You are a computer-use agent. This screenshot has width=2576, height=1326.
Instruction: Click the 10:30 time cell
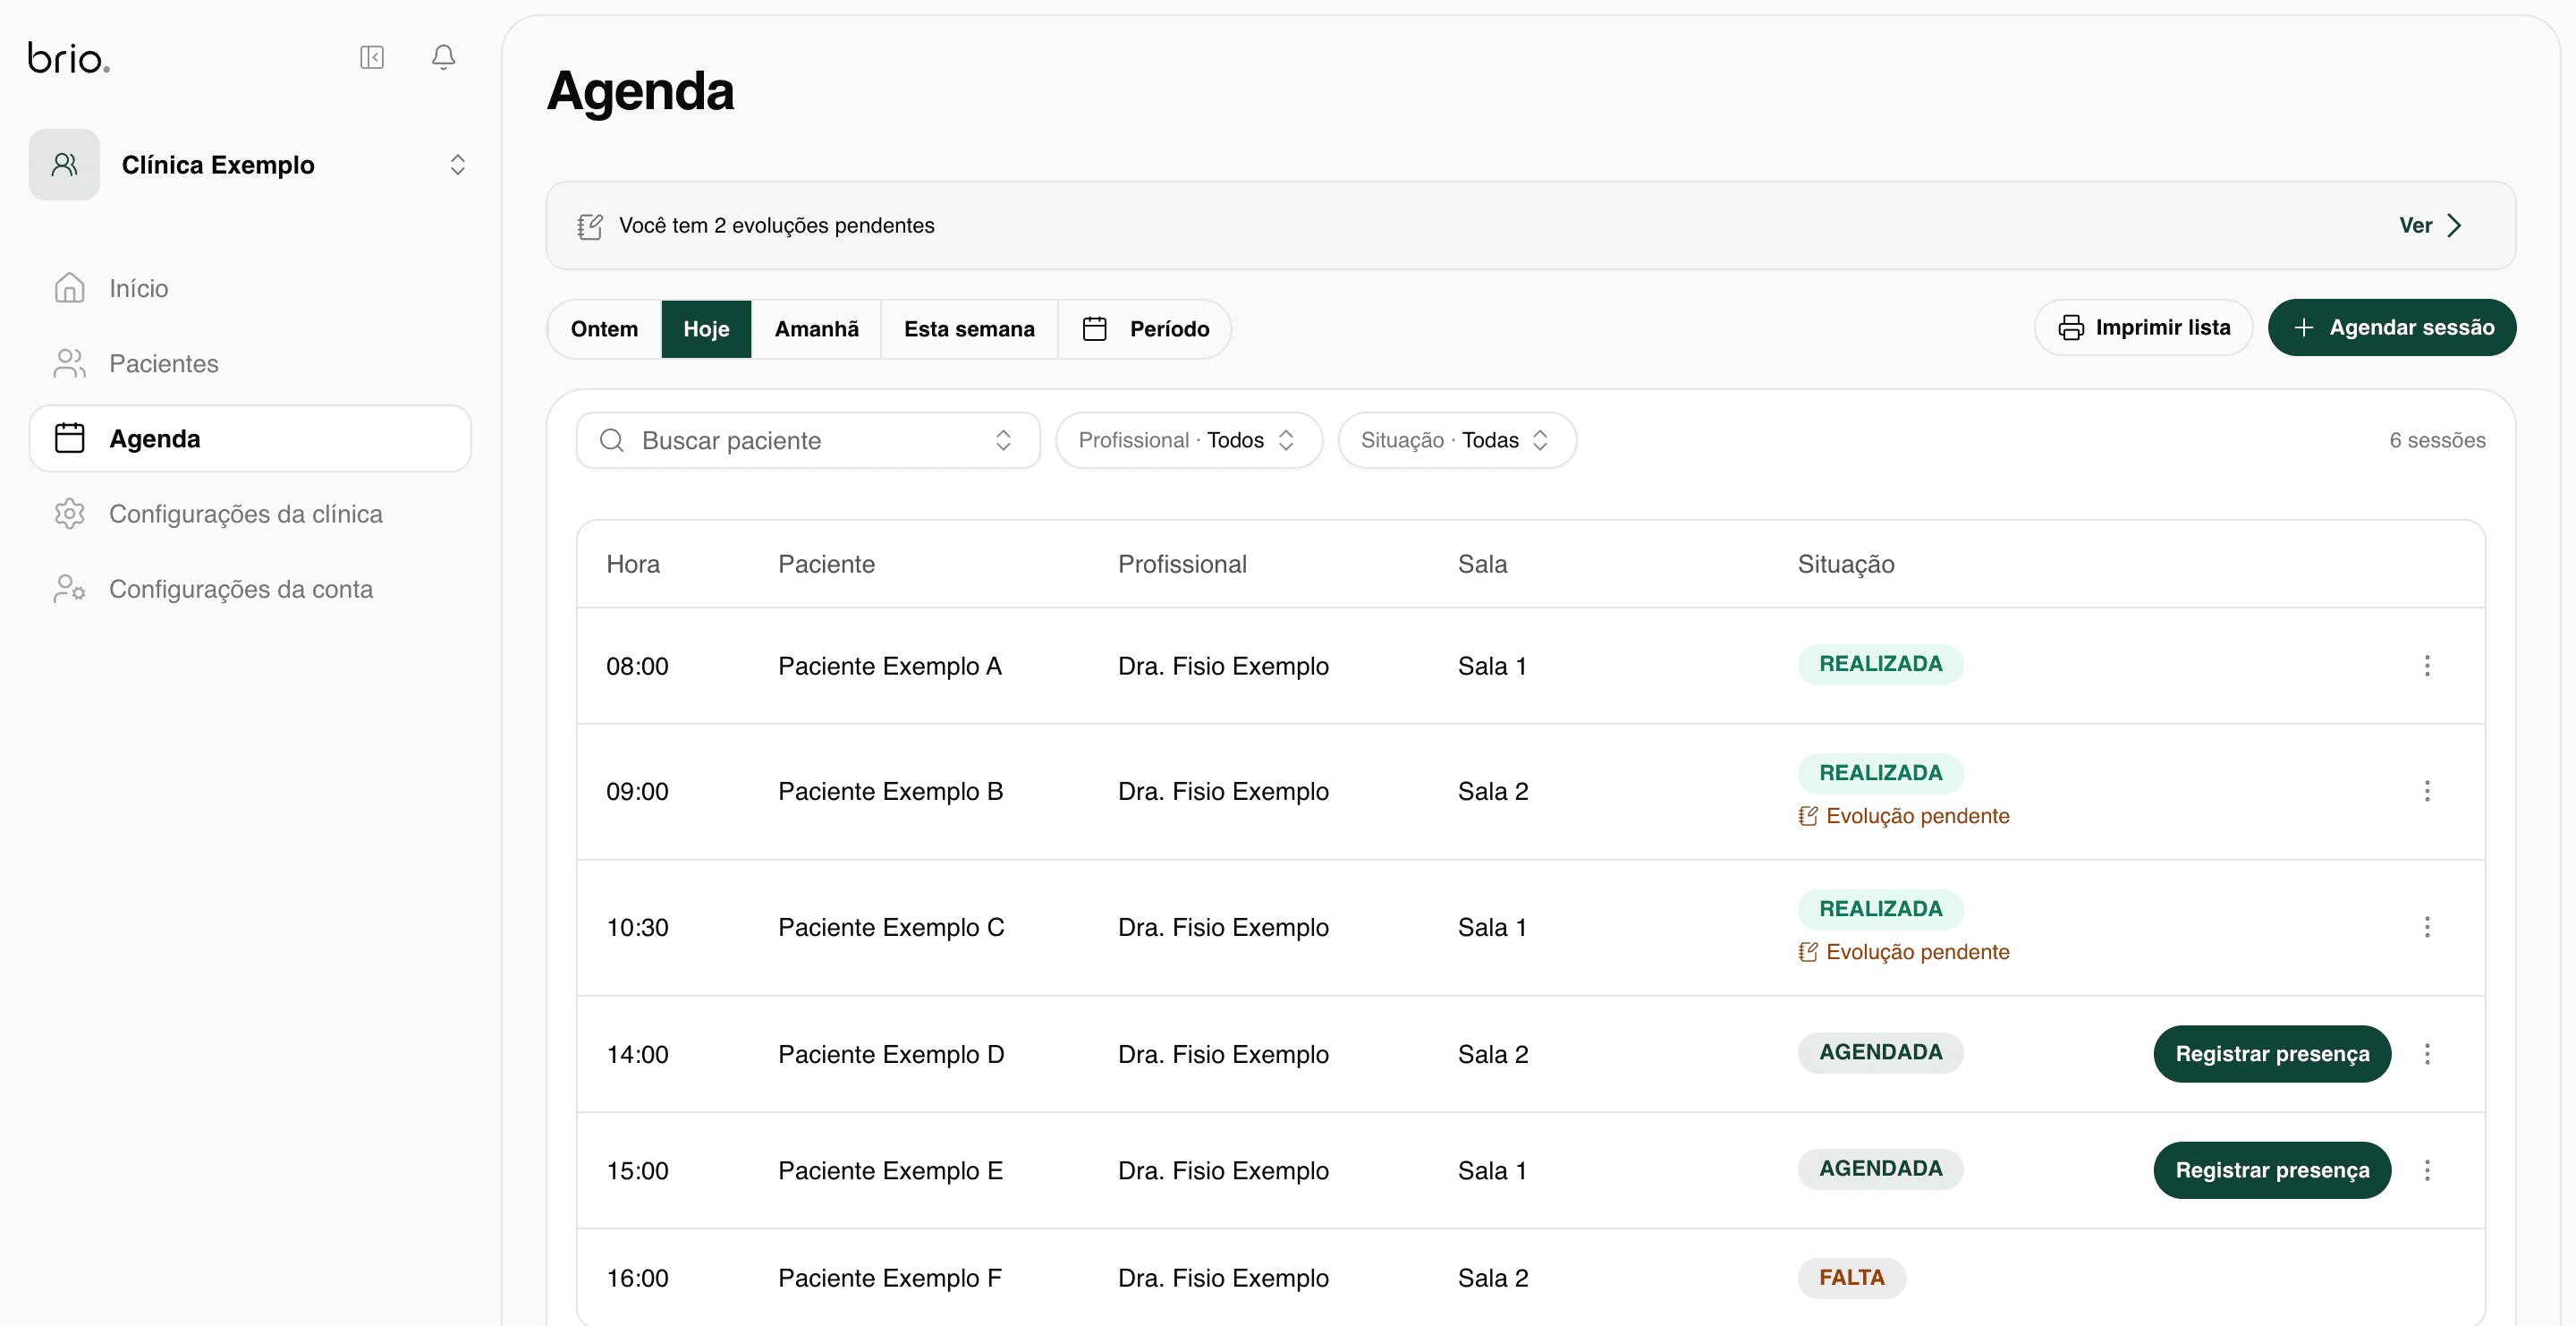(637, 927)
